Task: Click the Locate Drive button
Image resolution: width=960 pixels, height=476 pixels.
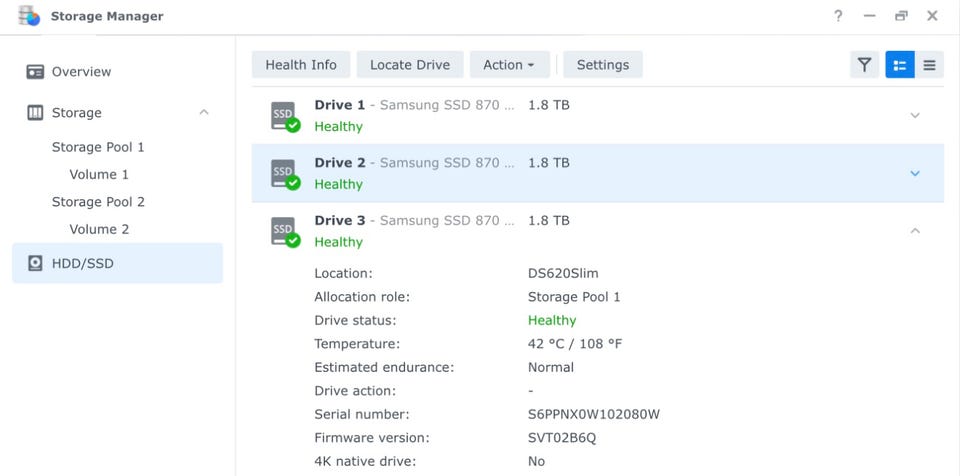Action: click(410, 65)
